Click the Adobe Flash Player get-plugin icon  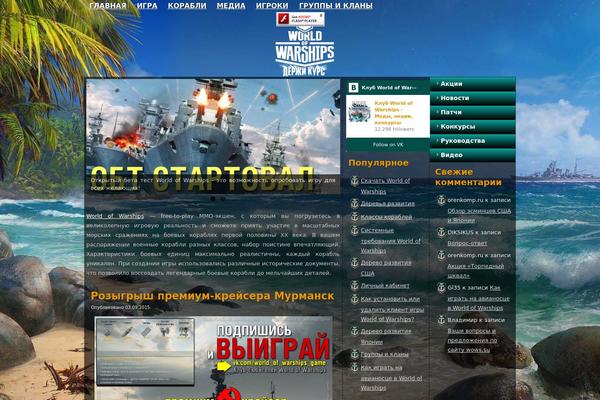point(300,19)
